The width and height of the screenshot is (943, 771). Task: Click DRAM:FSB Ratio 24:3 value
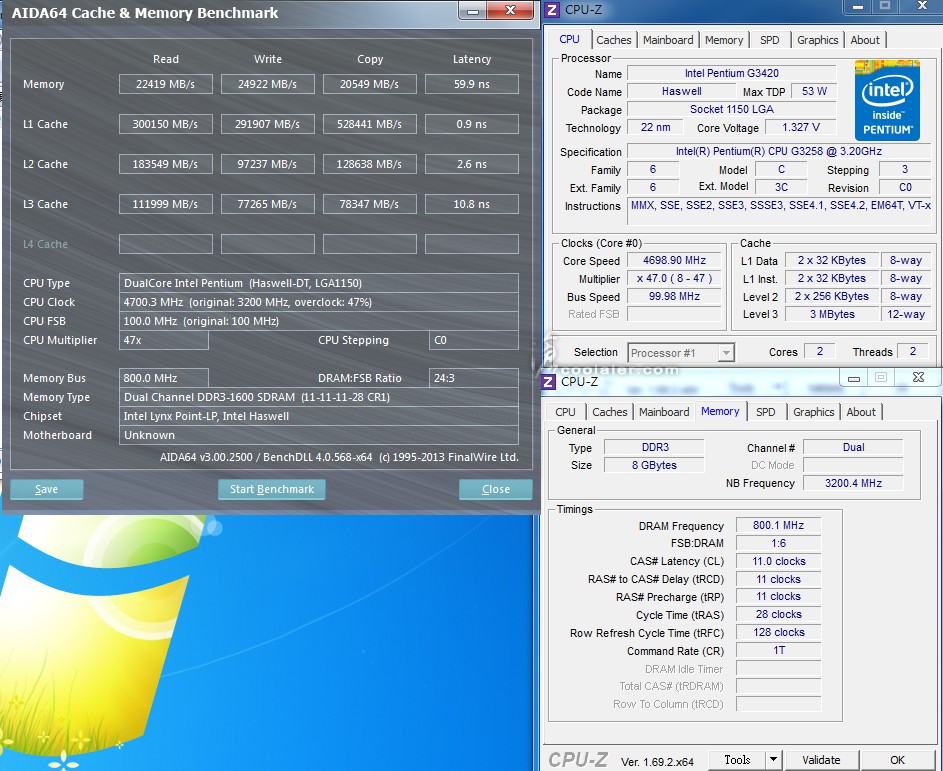coord(474,378)
